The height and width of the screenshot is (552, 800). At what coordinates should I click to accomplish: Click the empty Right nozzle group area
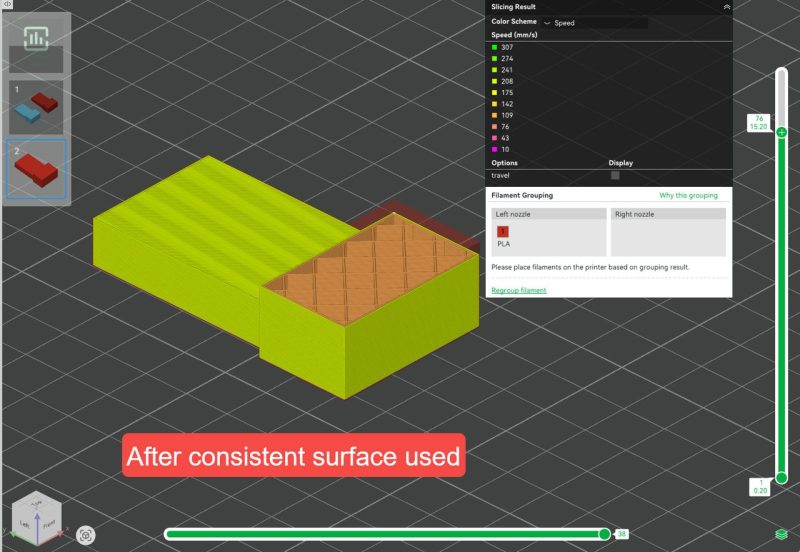pyautogui.click(x=668, y=238)
